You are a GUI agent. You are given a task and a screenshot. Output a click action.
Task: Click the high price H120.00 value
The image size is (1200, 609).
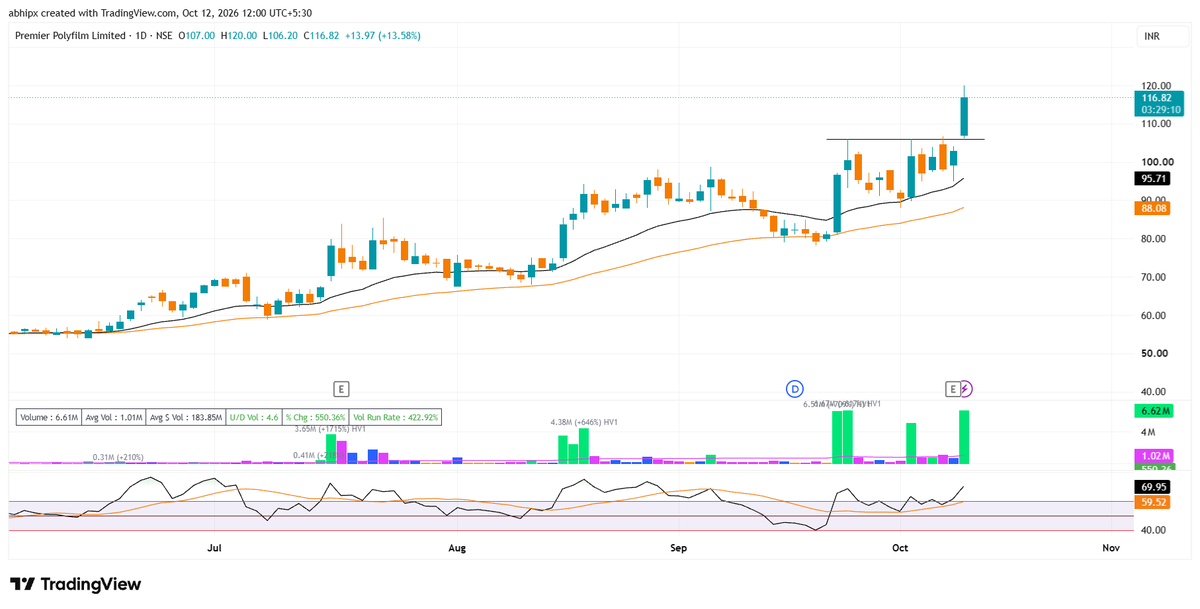click(238, 36)
